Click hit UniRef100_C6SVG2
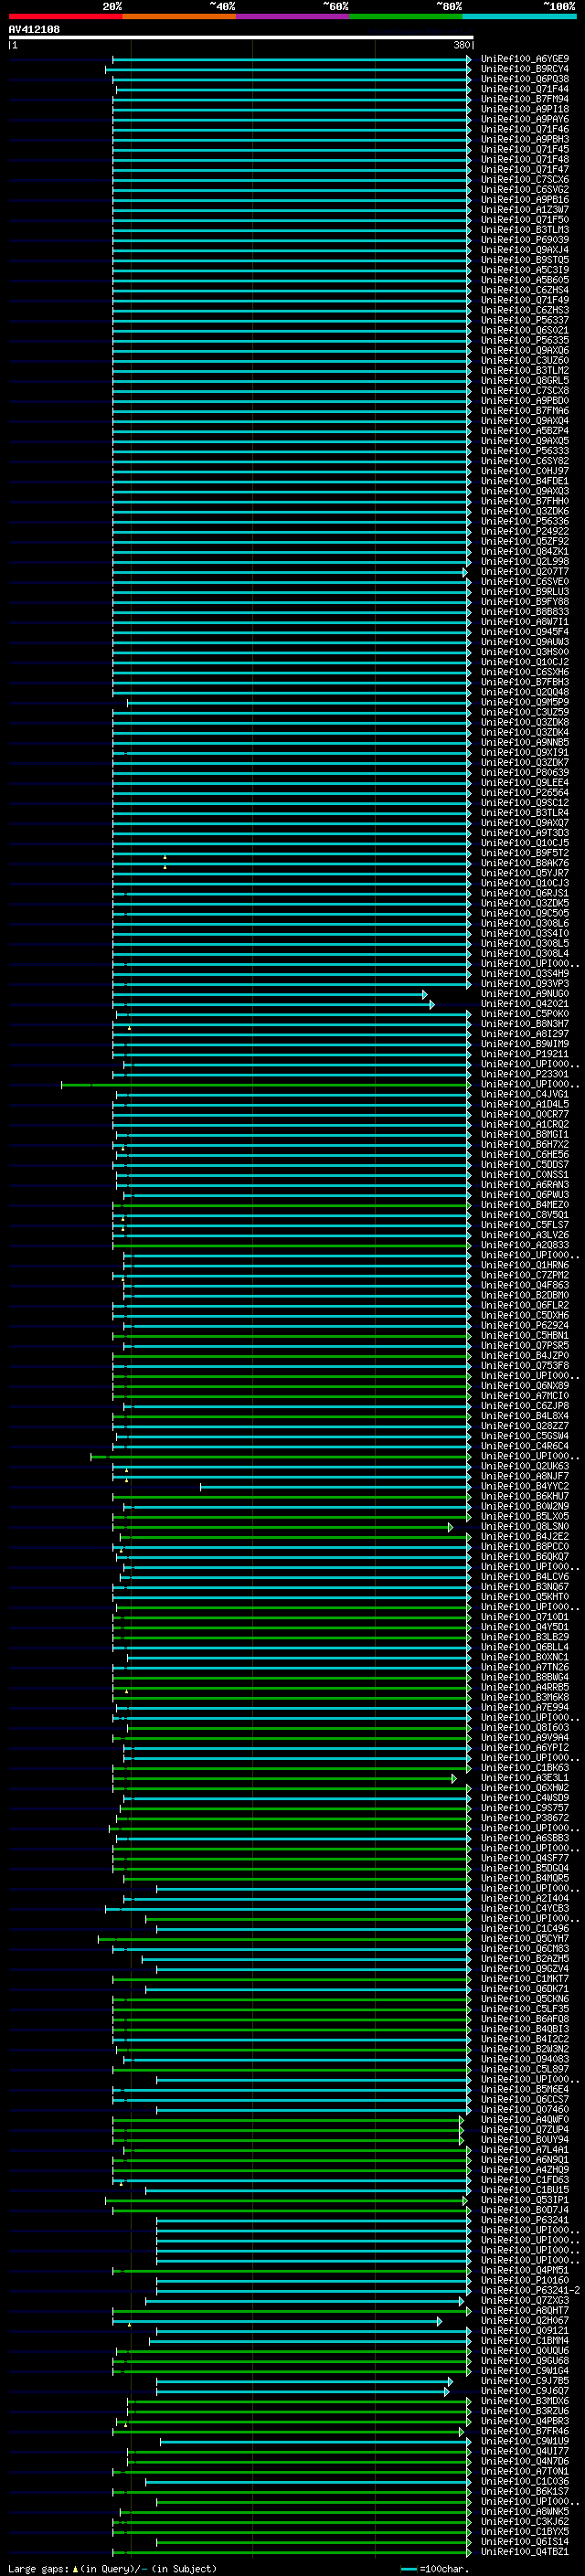This screenshot has width=585, height=2576. click(525, 190)
